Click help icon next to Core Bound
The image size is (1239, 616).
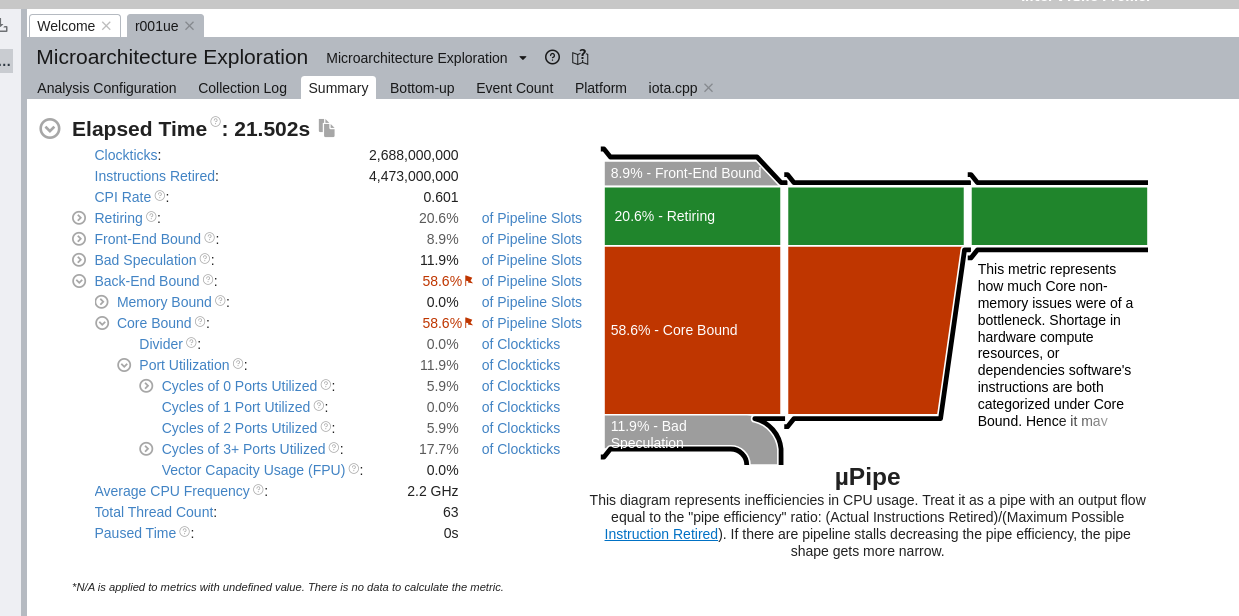click(200, 322)
